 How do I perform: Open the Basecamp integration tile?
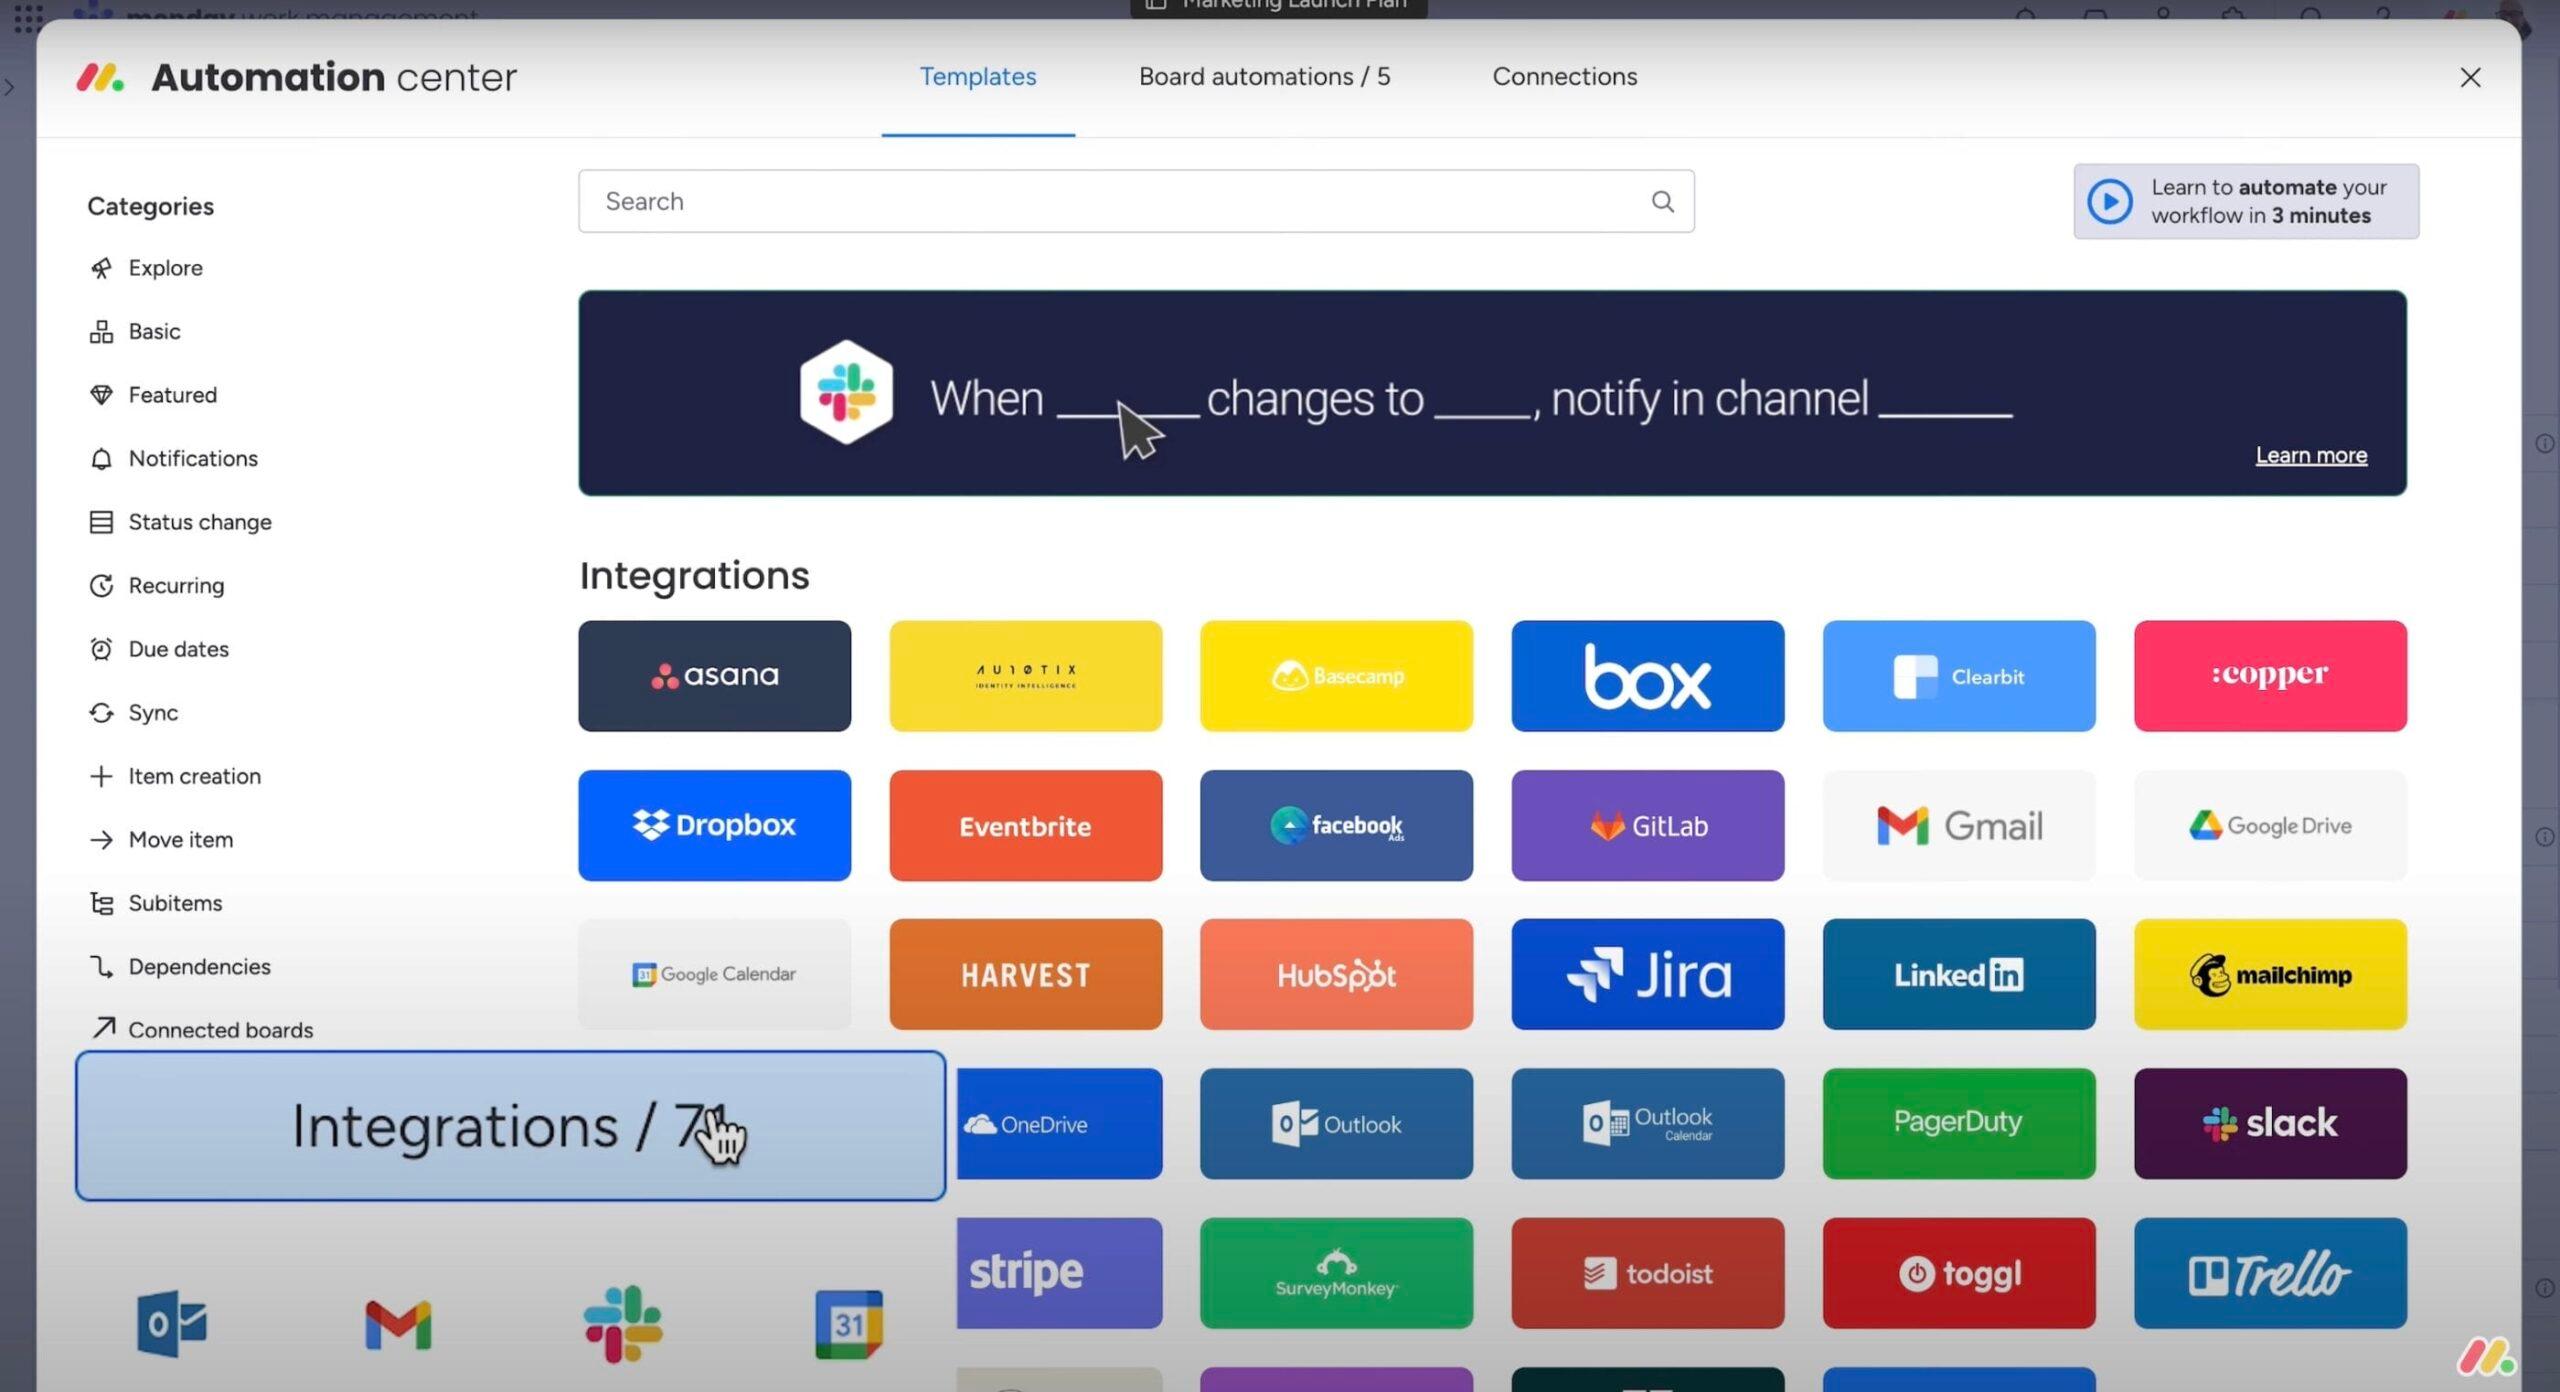coord(1336,676)
